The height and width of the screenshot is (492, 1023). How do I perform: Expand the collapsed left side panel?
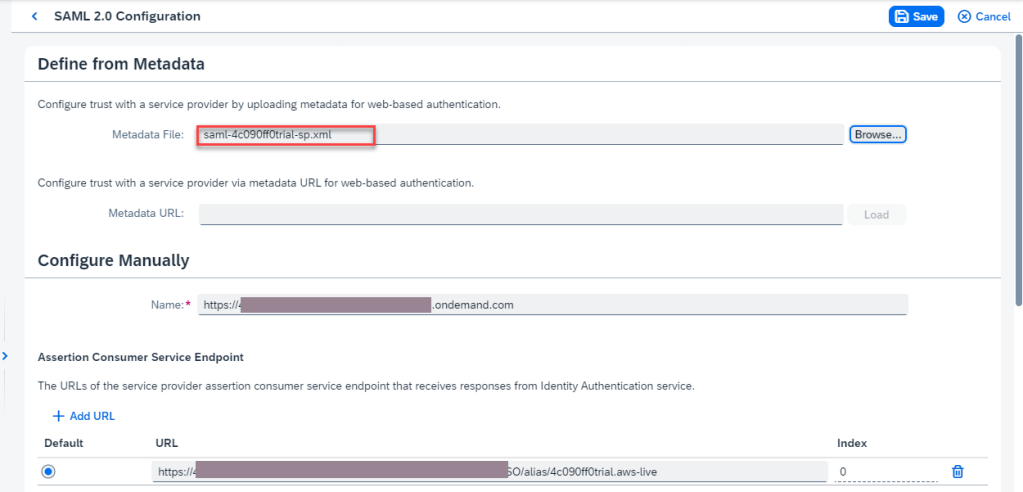click(x=5, y=356)
